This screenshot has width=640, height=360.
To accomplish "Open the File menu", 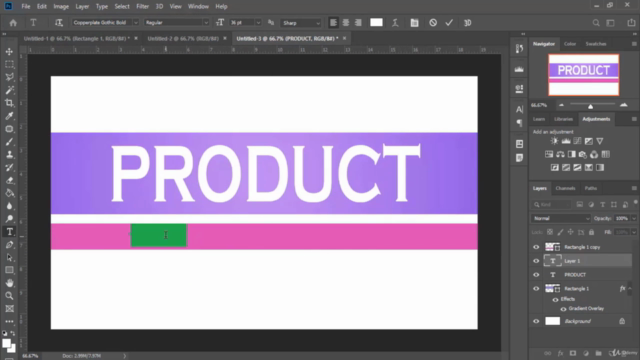I will (x=26, y=7).
